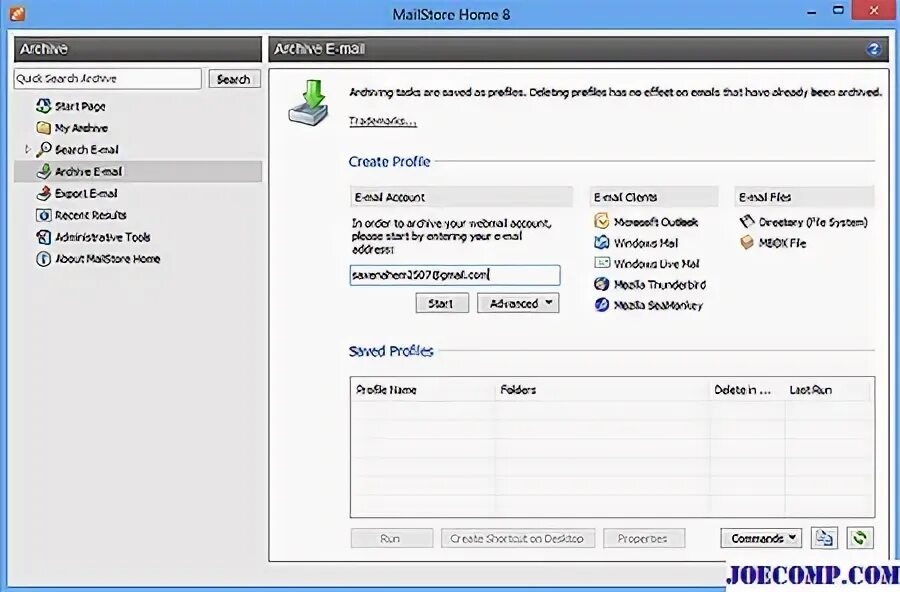Viewport: 900px width, 592px height.
Task: Select Export E-mail in sidebar
Action: pos(86,194)
